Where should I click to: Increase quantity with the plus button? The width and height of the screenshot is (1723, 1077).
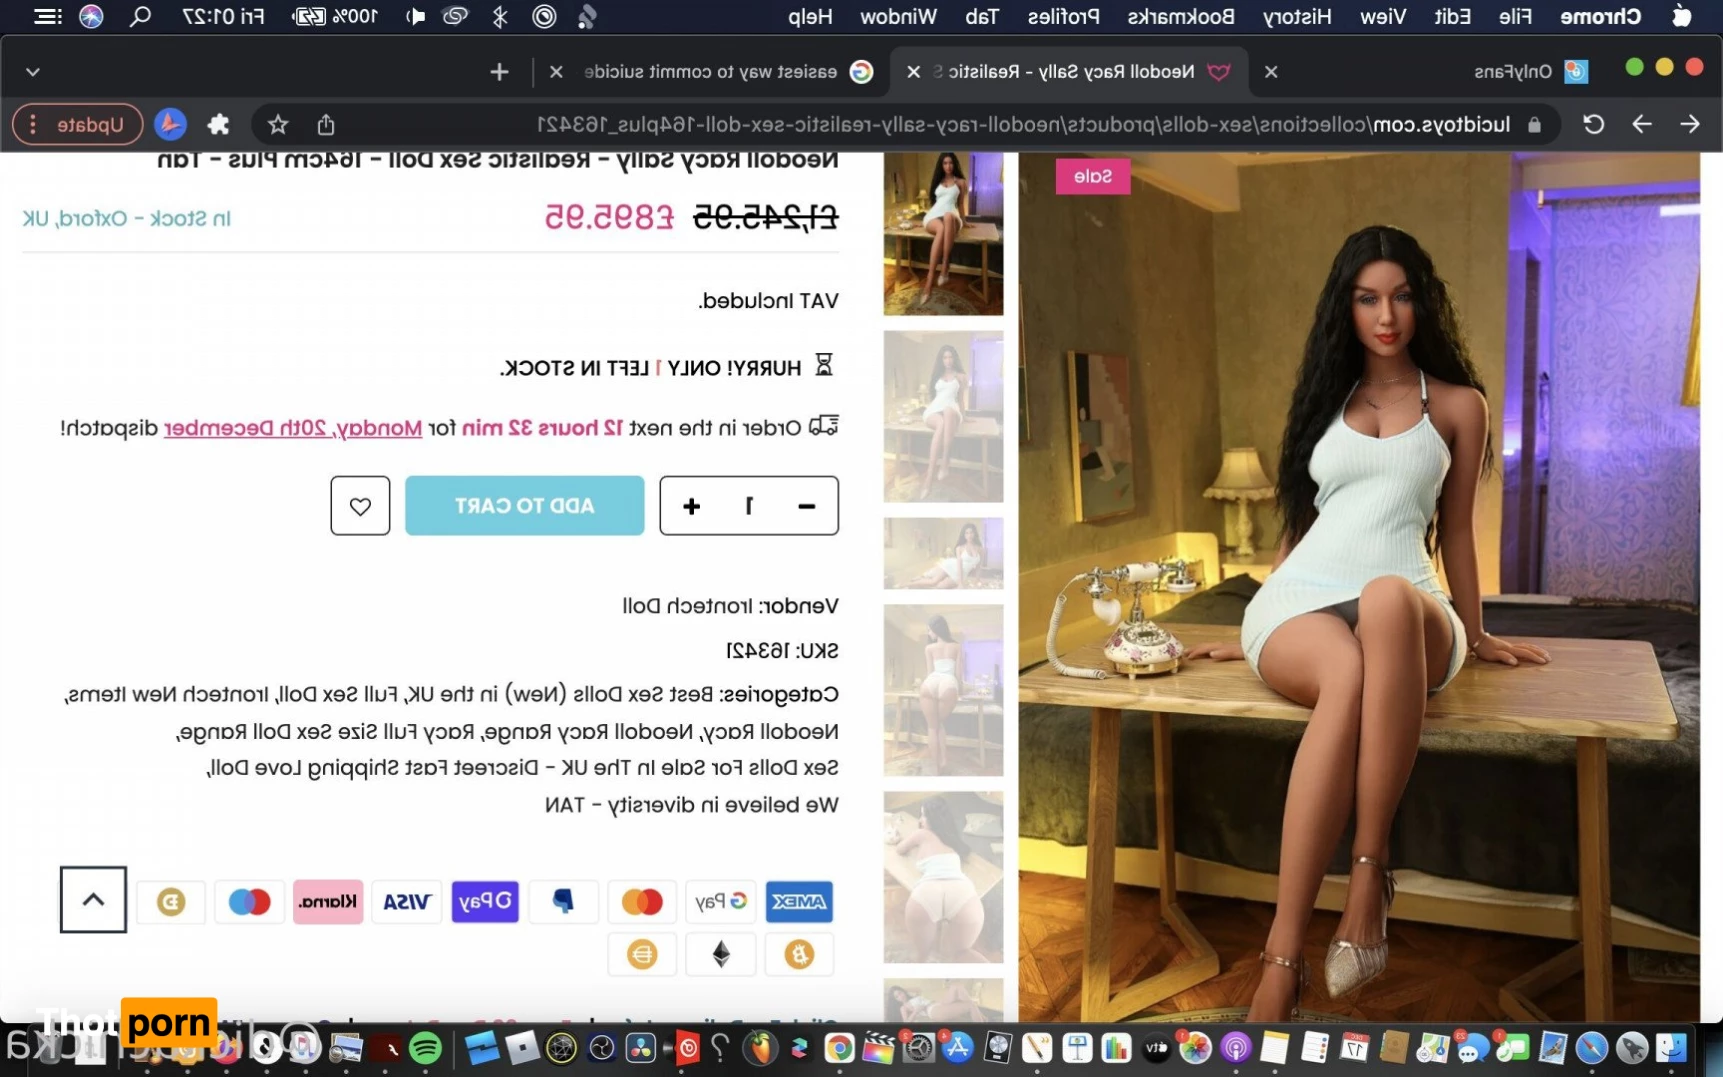[691, 506]
